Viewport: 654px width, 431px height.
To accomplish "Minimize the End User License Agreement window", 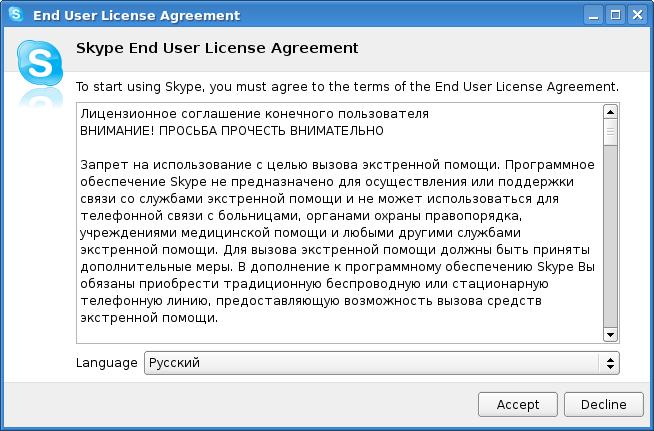I will [x=593, y=15].
